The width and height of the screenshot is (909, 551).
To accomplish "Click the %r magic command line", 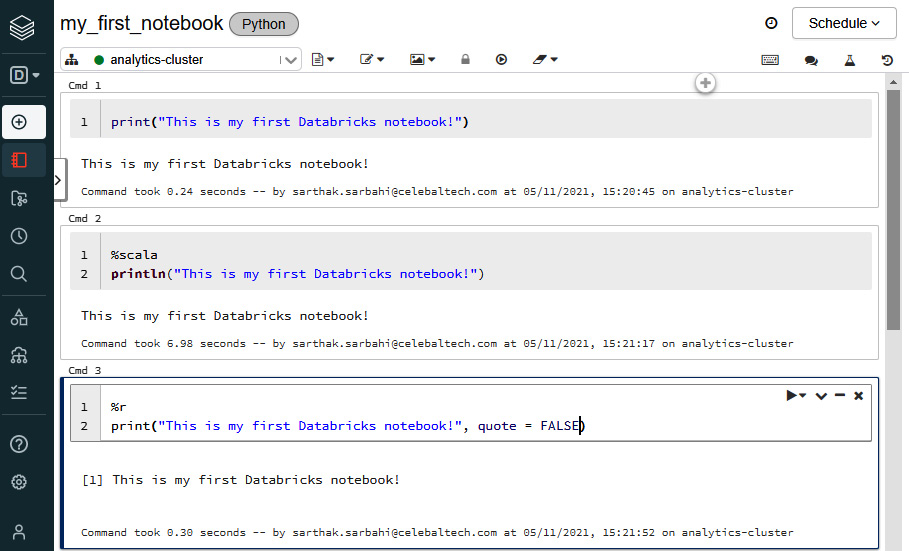I will 118,407.
